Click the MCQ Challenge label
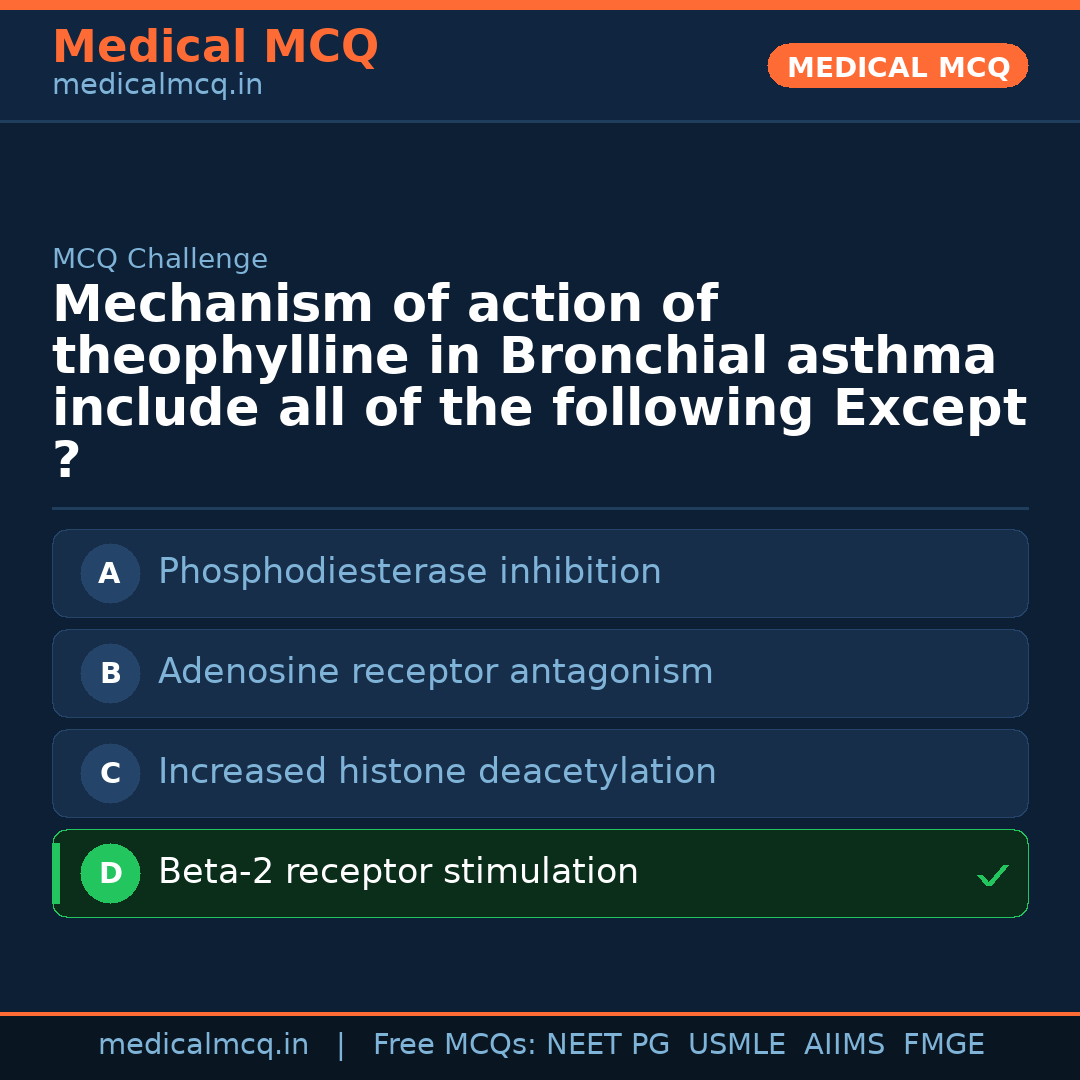Viewport: 1080px width, 1080px height. [x=160, y=260]
